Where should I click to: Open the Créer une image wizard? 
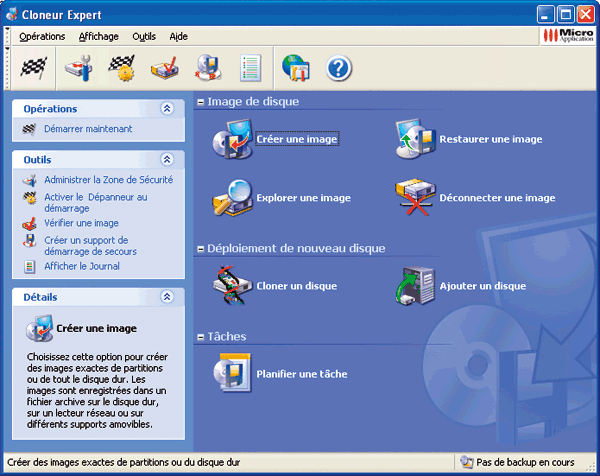coord(296,140)
